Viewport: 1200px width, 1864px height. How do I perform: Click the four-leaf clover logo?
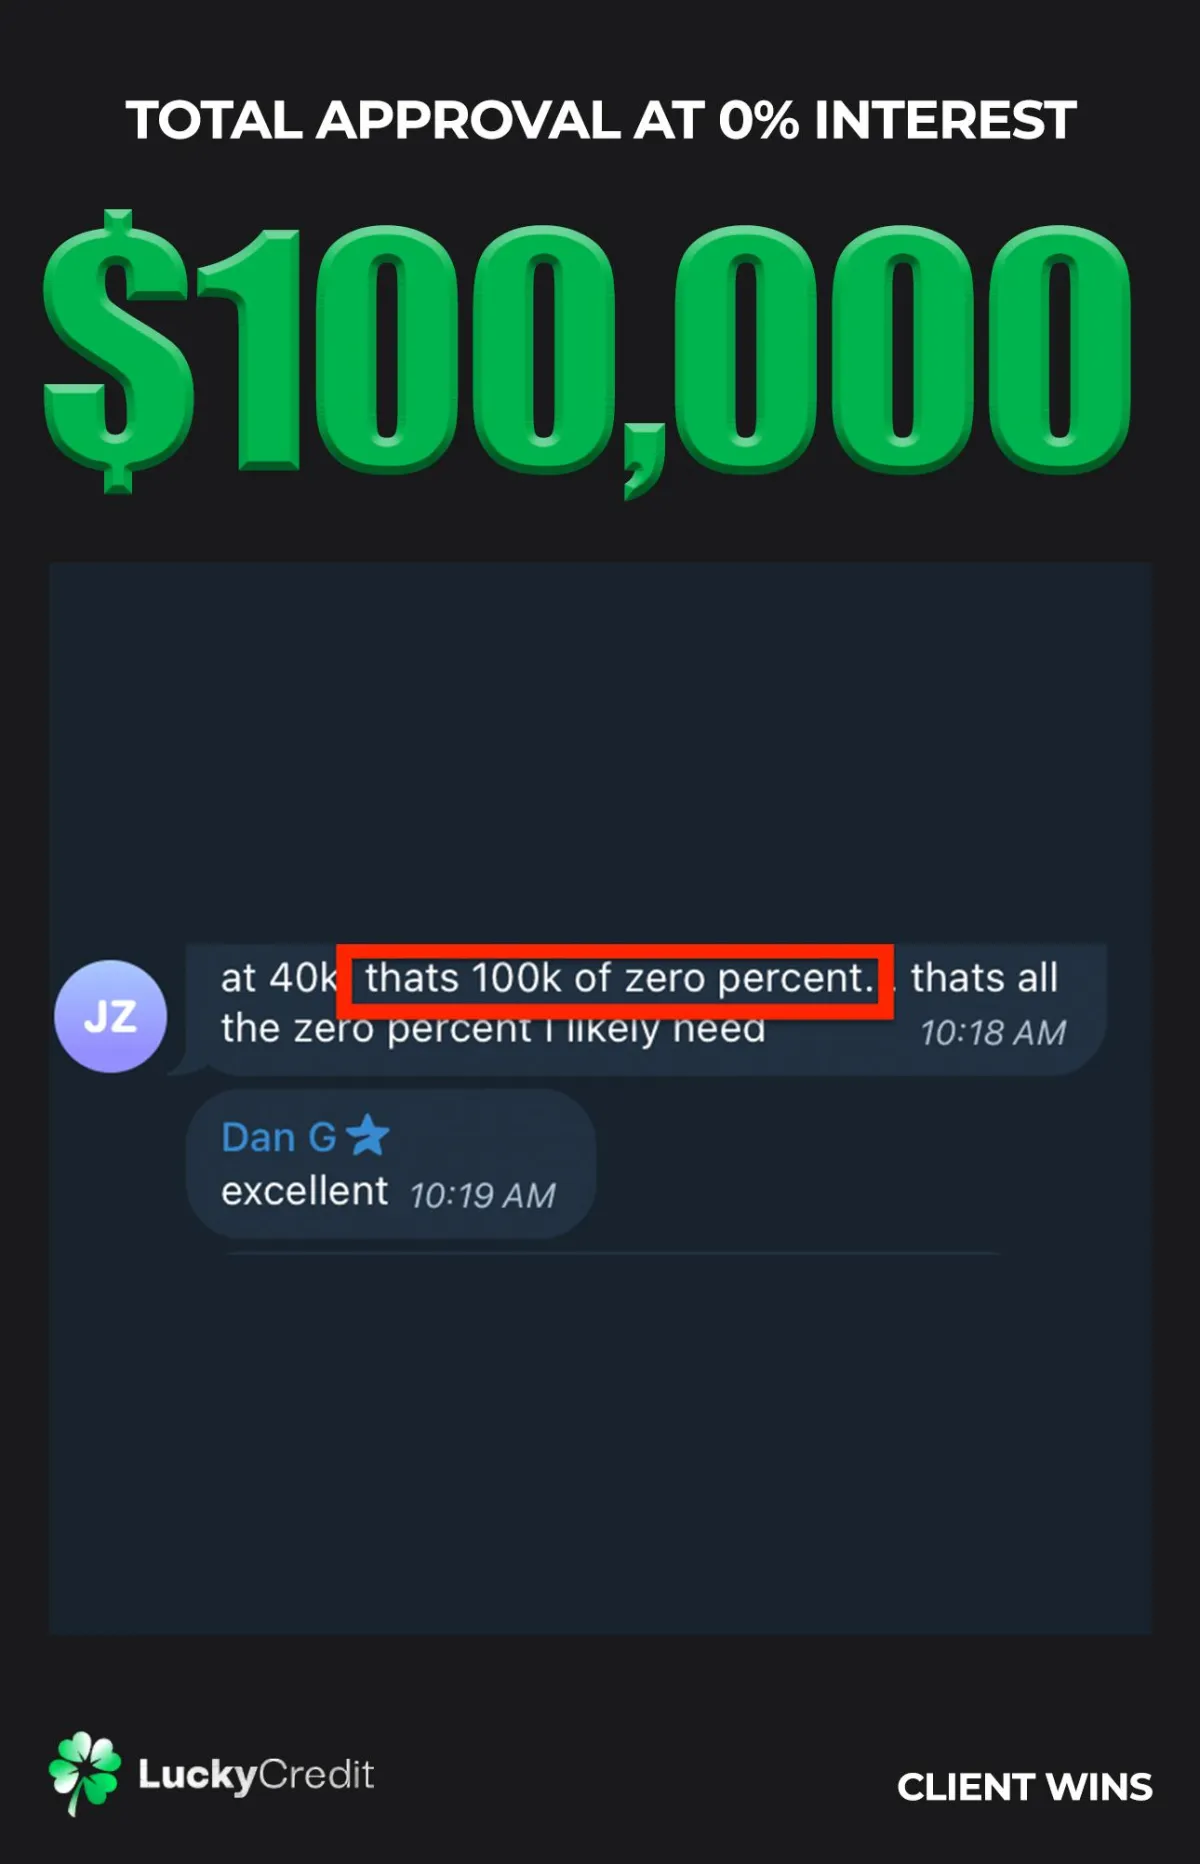tap(84, 1773)
